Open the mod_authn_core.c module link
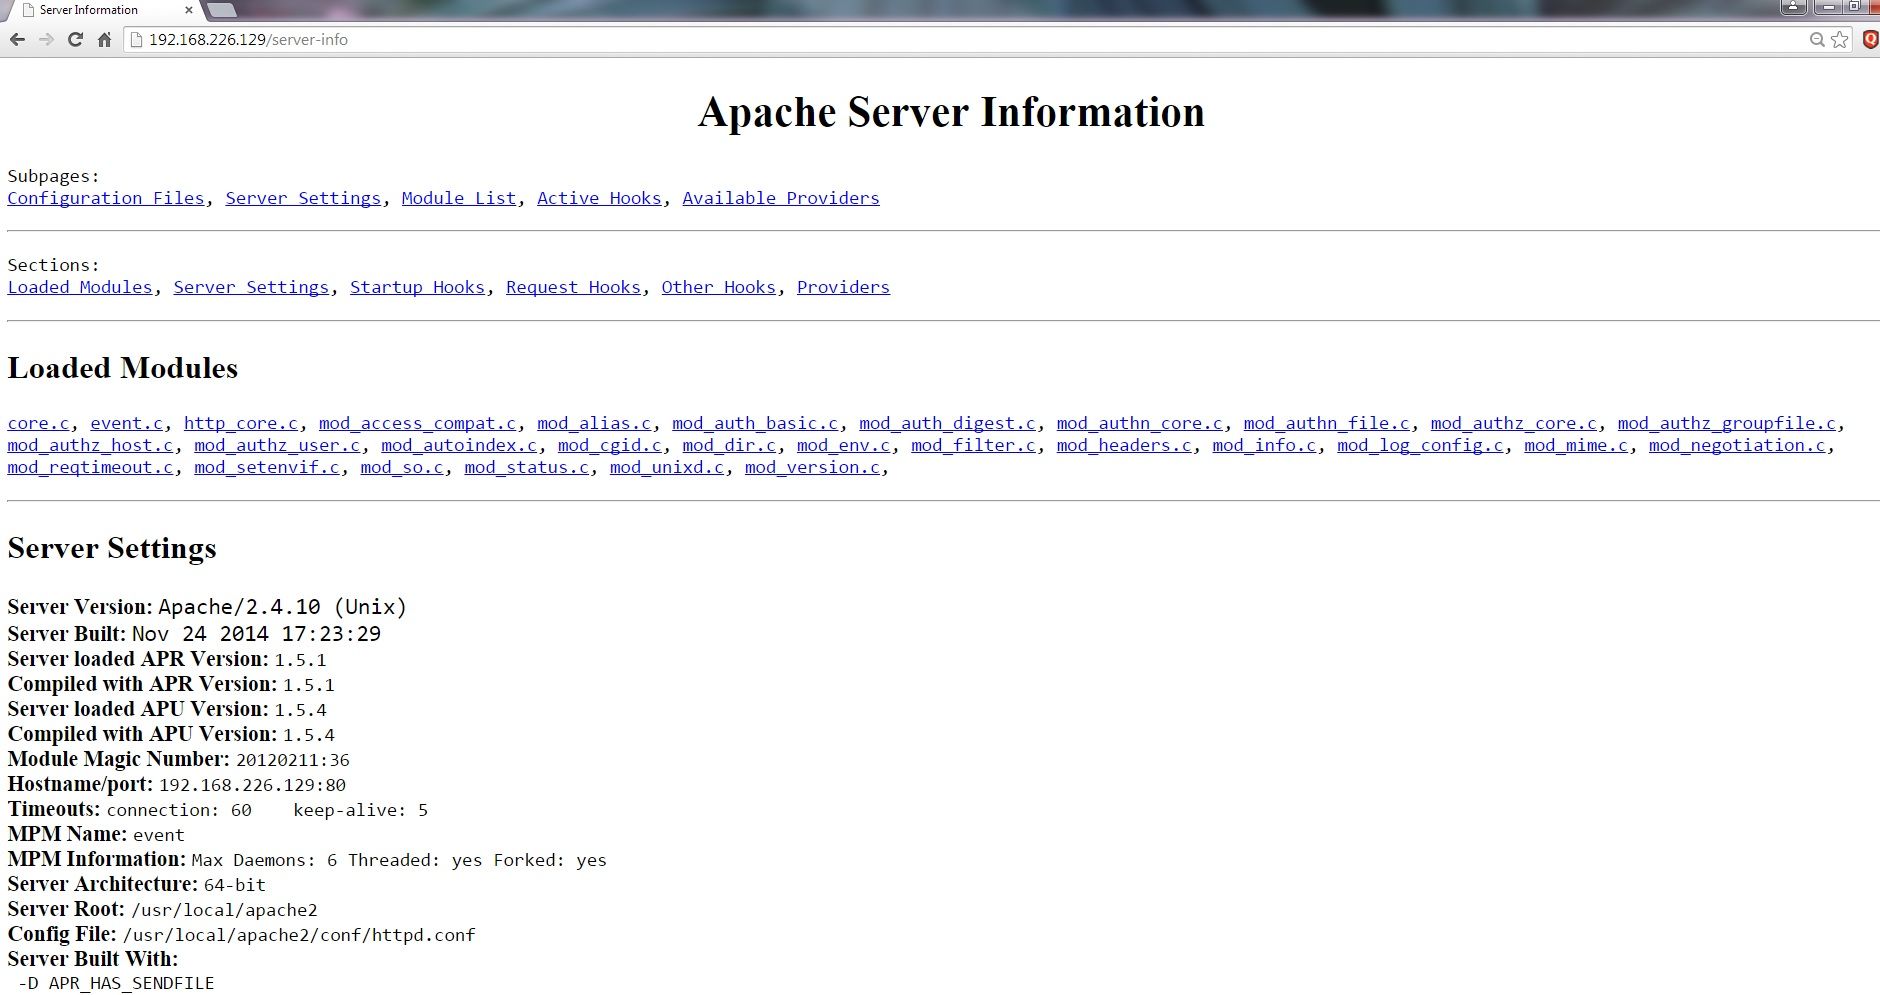 1140,423
